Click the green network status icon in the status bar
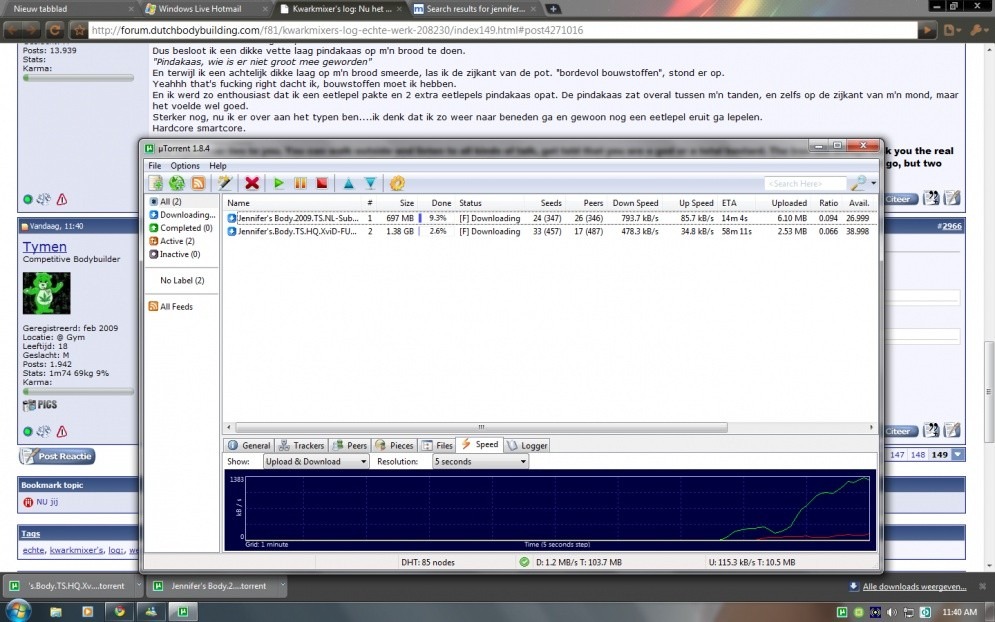 524,562
